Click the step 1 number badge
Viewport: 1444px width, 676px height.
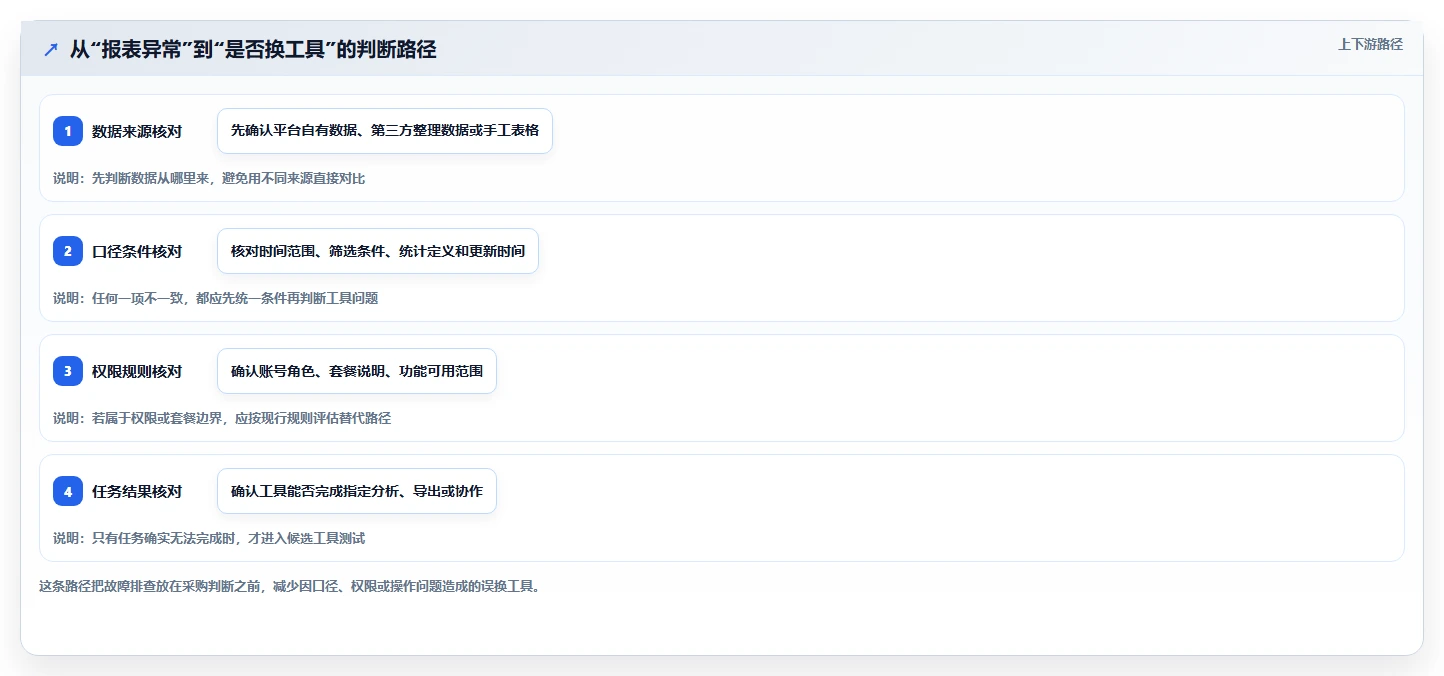(68, 131)
